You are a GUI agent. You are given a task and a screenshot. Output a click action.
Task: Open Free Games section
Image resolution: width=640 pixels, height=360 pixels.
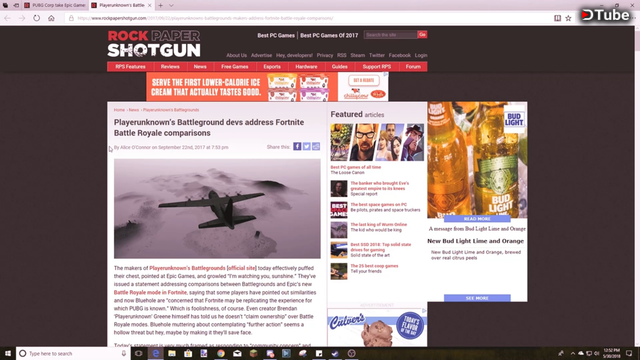click(235, 67)
